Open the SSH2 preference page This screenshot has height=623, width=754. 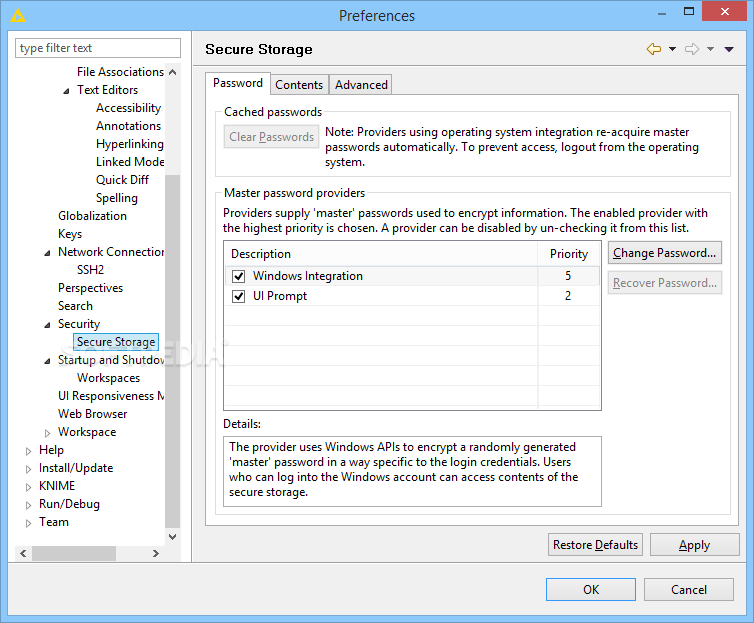tap(90, 270)
